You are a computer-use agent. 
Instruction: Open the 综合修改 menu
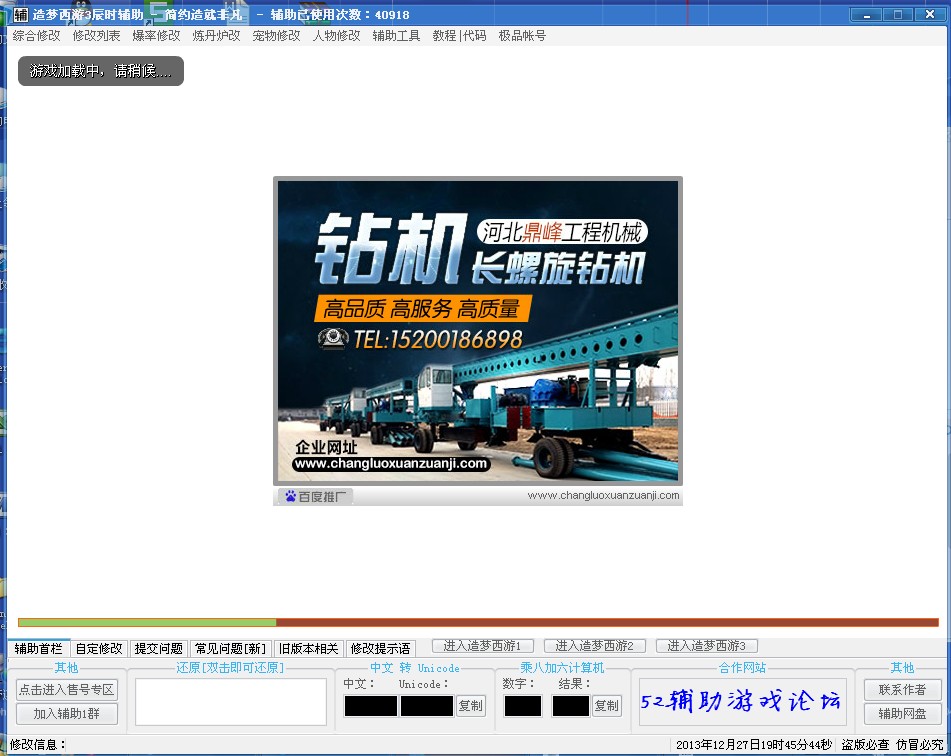[x=36, y=36]
